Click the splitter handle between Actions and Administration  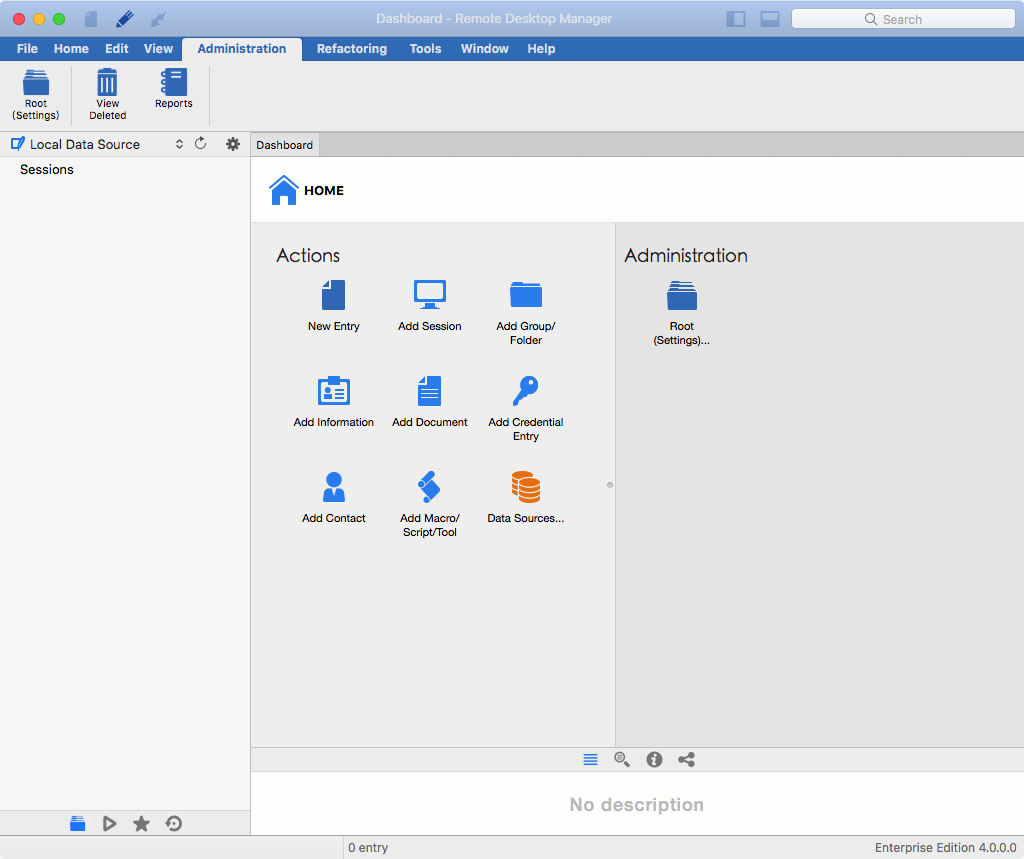(610, 485)
